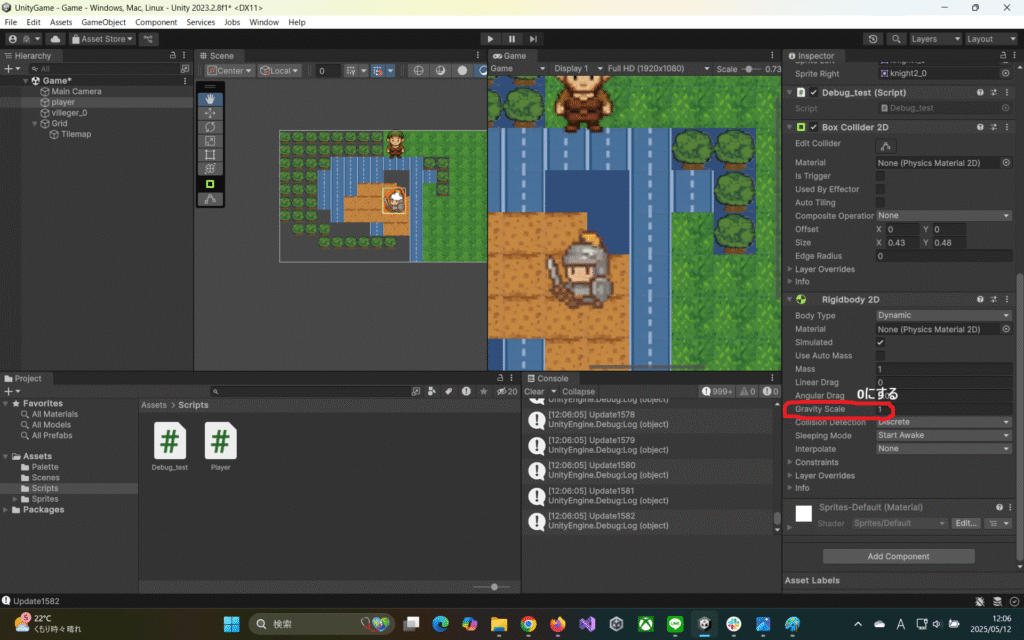Select the Sprites folder in Project

coord(45,499)
